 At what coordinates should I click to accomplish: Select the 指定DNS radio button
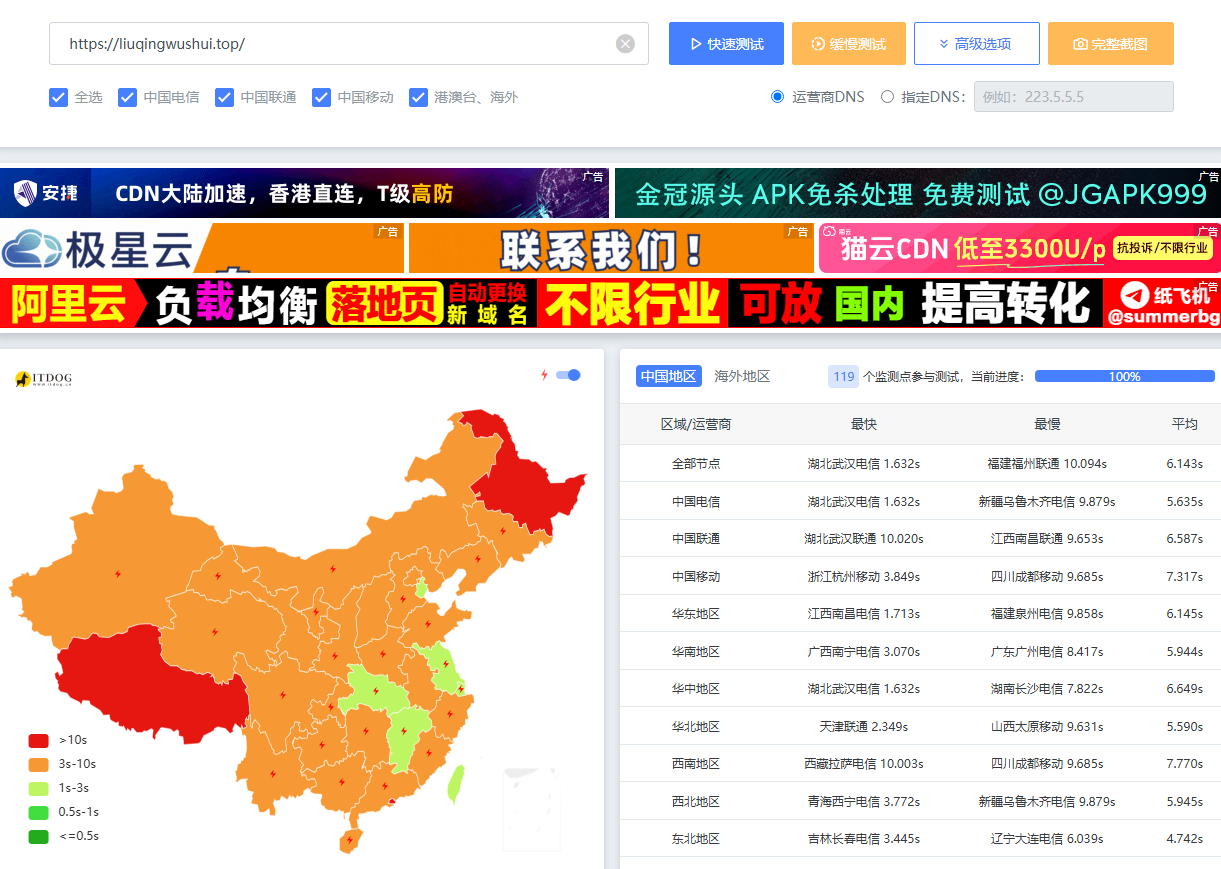[x=887, y=97]
